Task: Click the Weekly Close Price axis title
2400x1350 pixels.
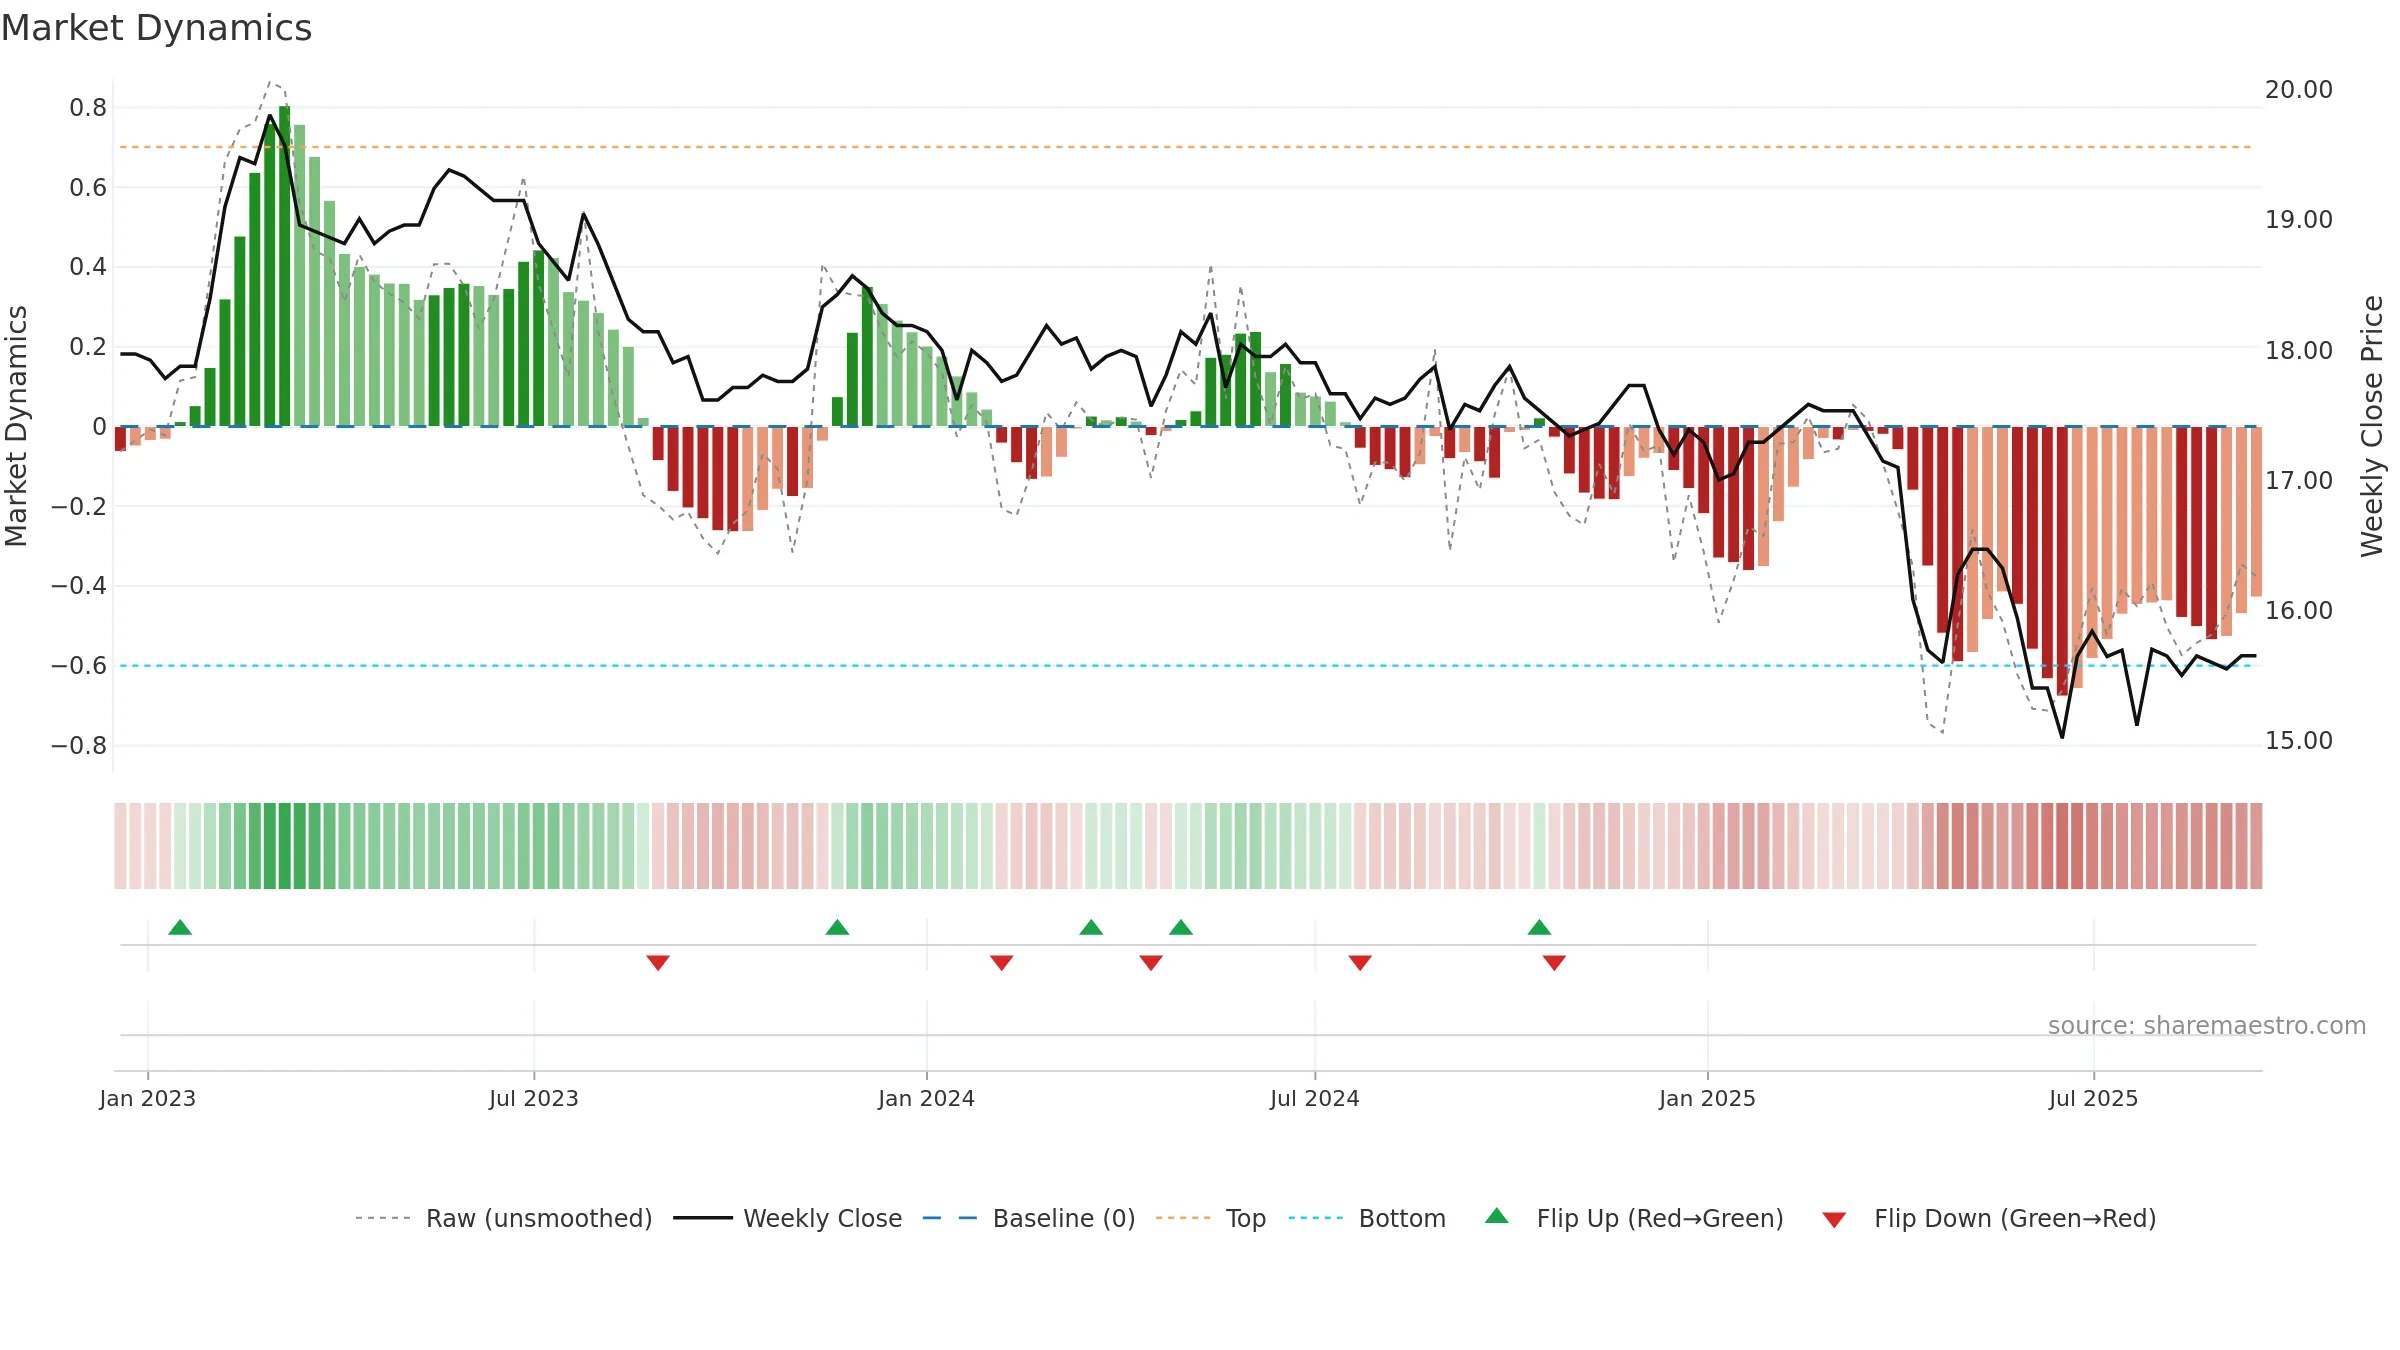Action: click(x=2372, y=426)
